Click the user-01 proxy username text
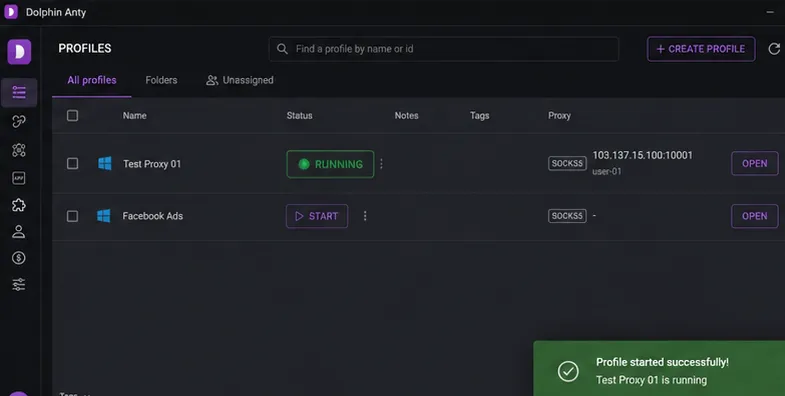This screenshot has height=396, width=785. (607, 171)
